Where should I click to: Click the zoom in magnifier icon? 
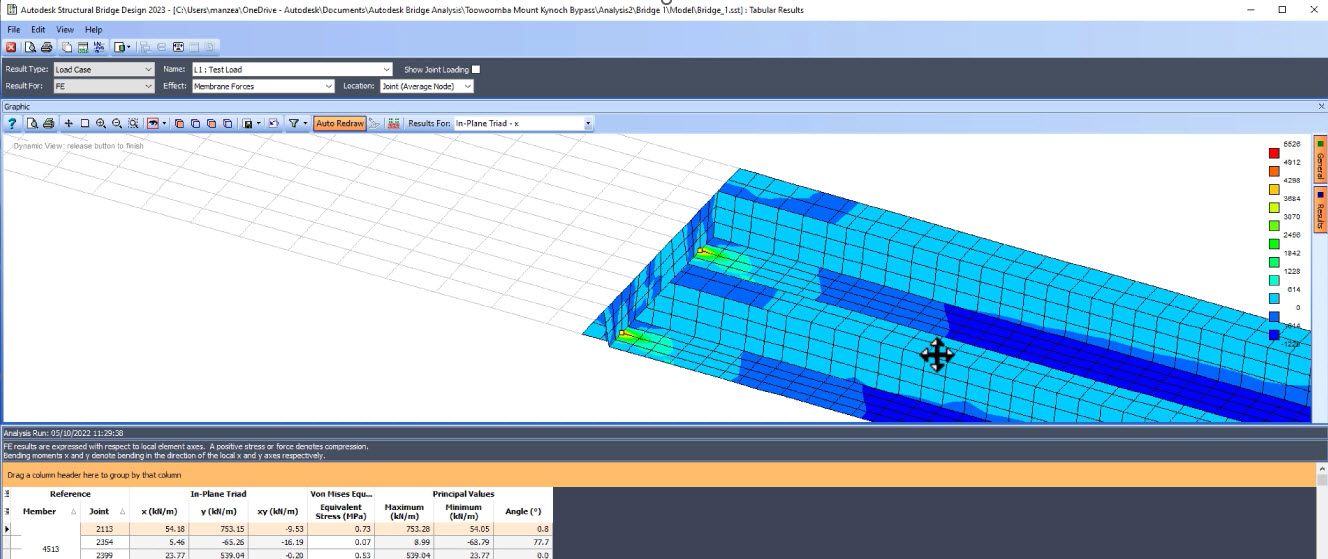pyautogui.click(x=101, y=123)
